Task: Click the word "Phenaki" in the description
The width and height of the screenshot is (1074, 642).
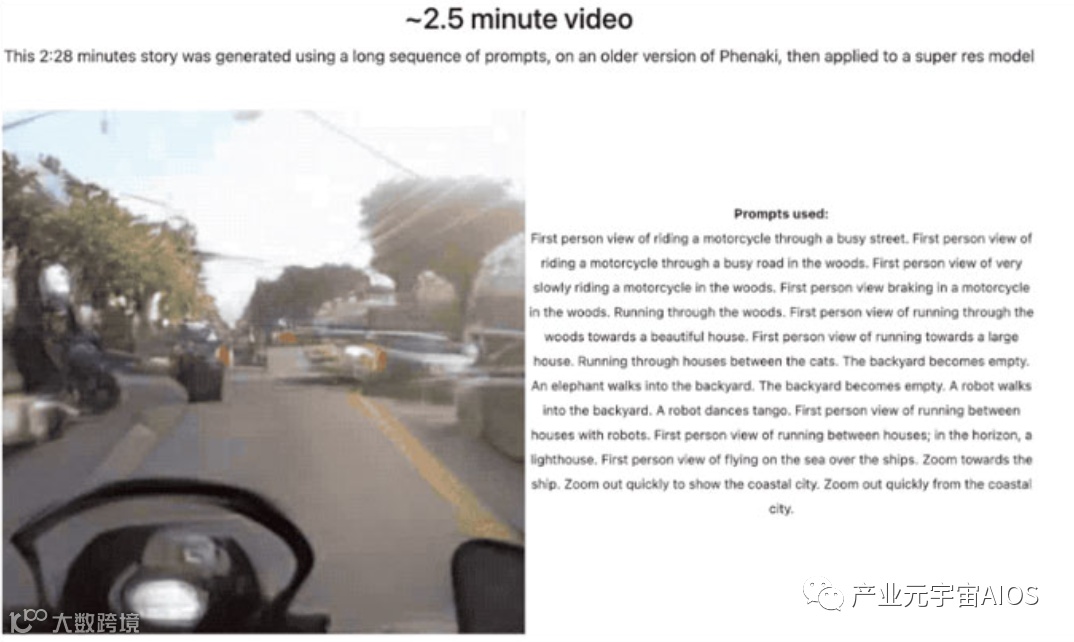Action: click(x=749, y=56)
